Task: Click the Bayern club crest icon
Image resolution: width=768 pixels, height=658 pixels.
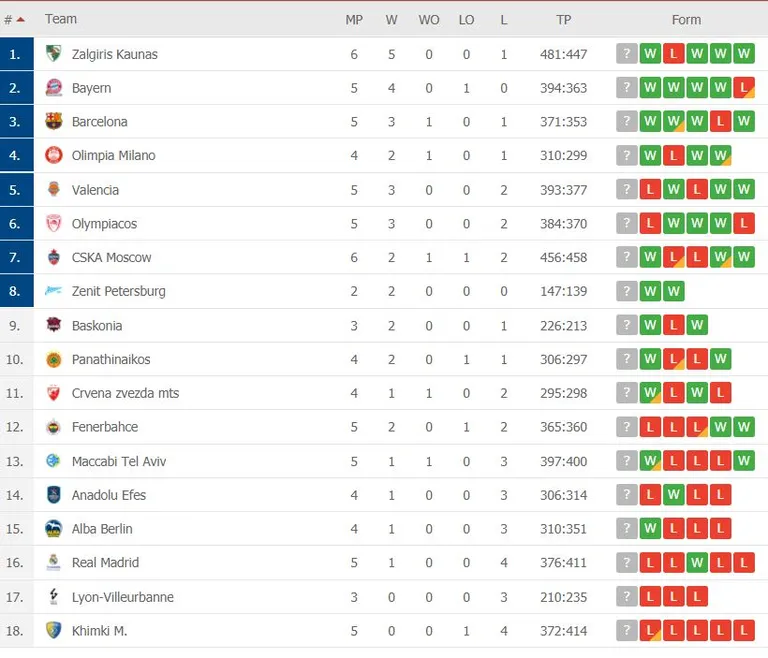Action: pos(53,88)
